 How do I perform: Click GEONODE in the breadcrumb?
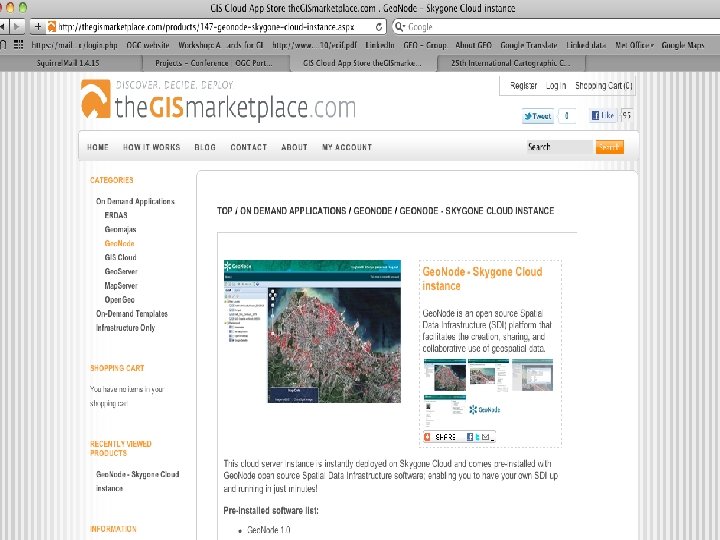(x=372, y=211)
